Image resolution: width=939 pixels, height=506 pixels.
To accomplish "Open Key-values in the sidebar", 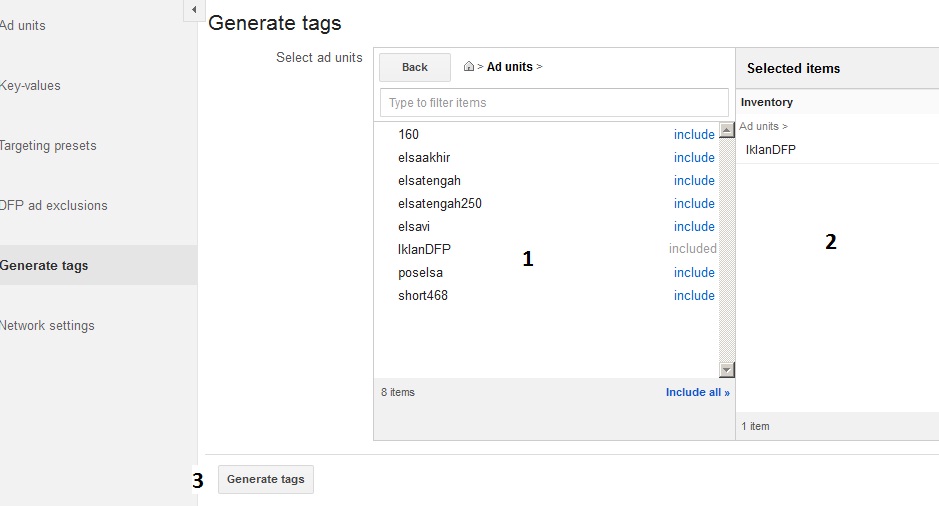I will [30, 86].
